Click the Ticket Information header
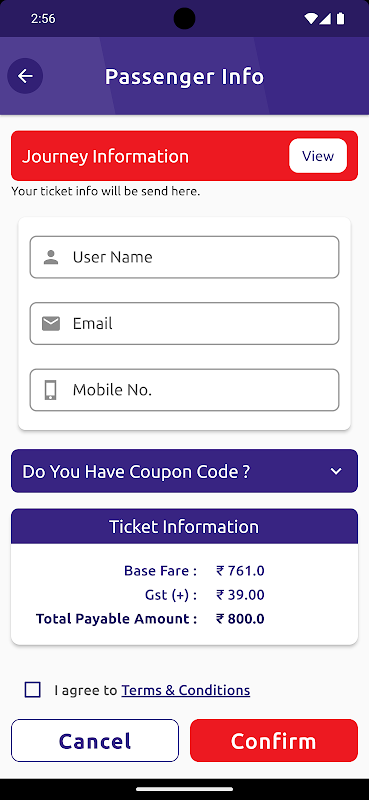 tap(184, 527)
